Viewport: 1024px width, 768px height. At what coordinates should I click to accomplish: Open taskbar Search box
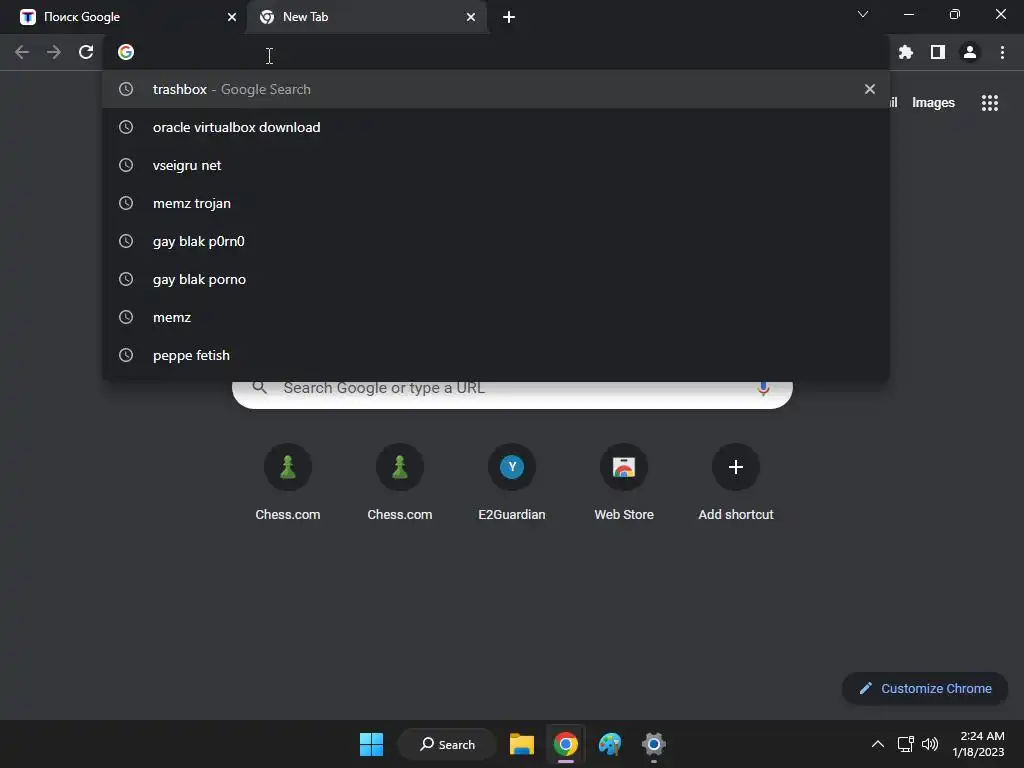tap(447, 744)
